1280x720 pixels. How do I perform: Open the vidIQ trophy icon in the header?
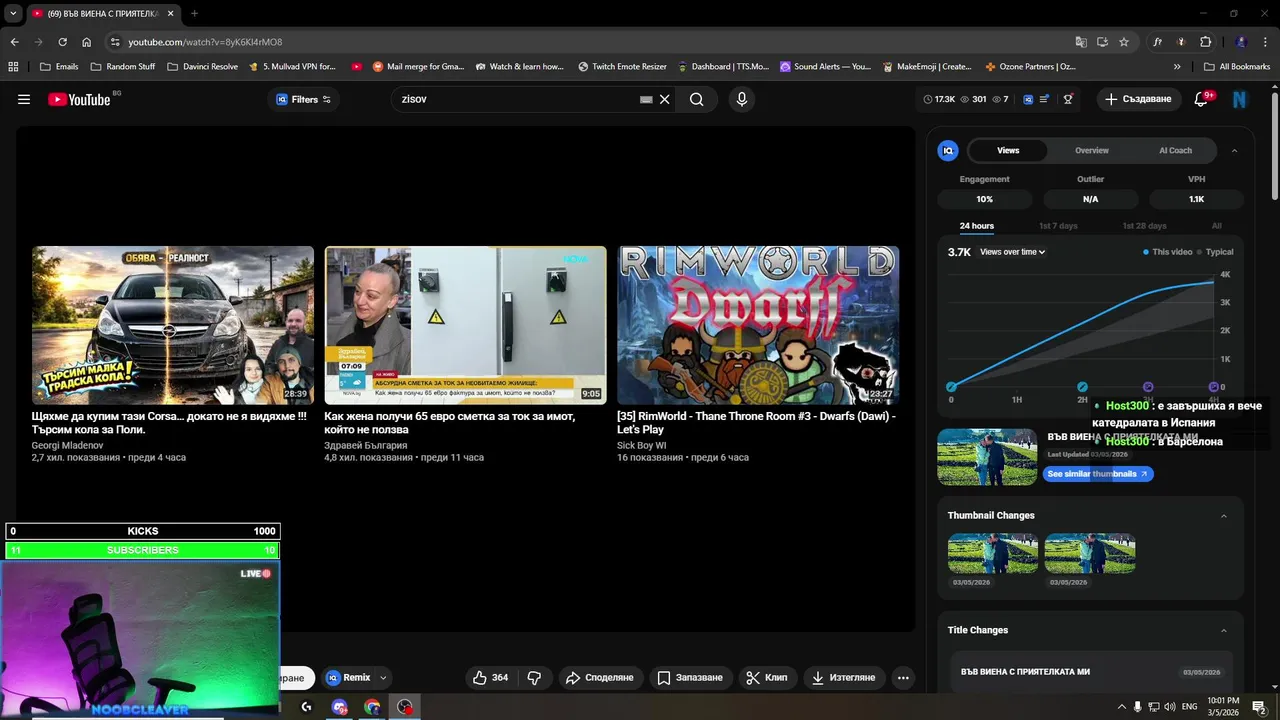pyautogui.click(x=1068, y=99)
